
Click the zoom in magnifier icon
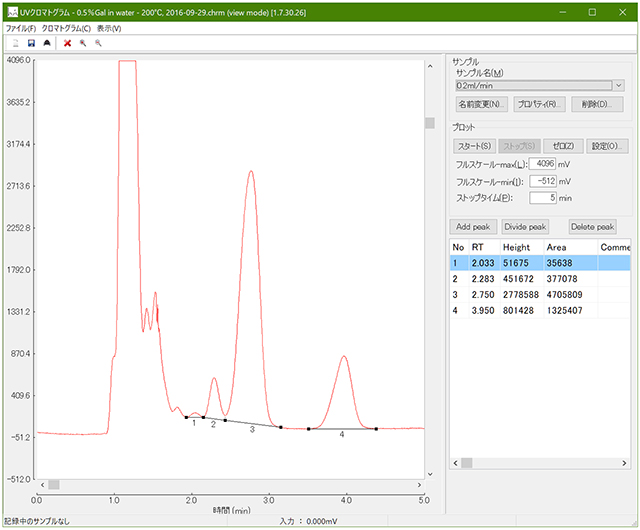point(82,44)
